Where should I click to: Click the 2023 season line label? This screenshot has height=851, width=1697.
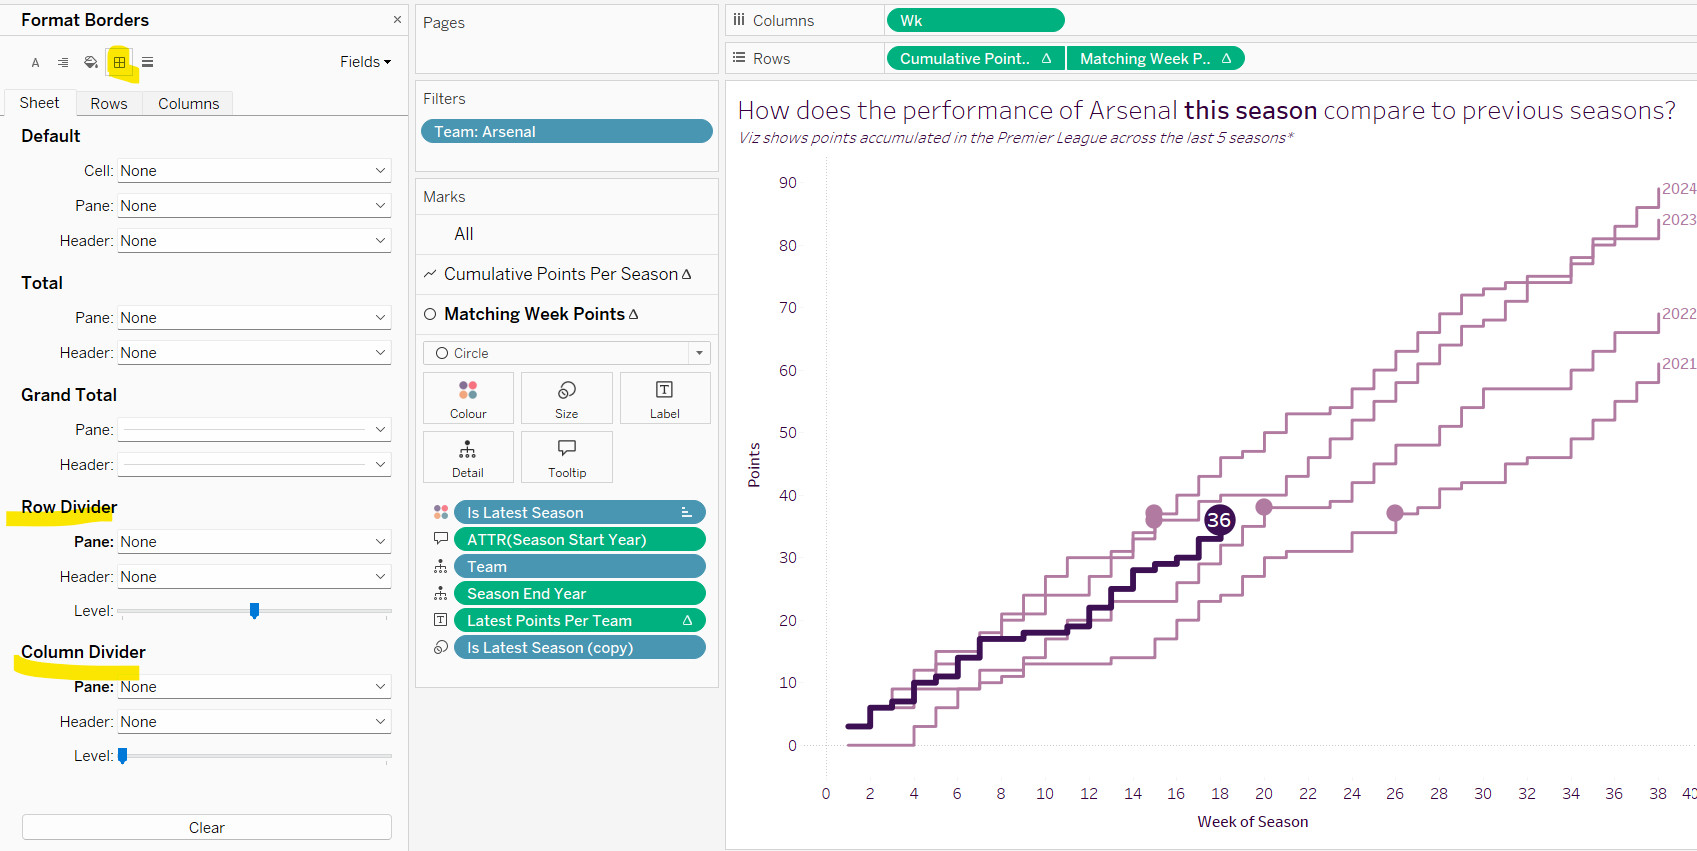1679,220
